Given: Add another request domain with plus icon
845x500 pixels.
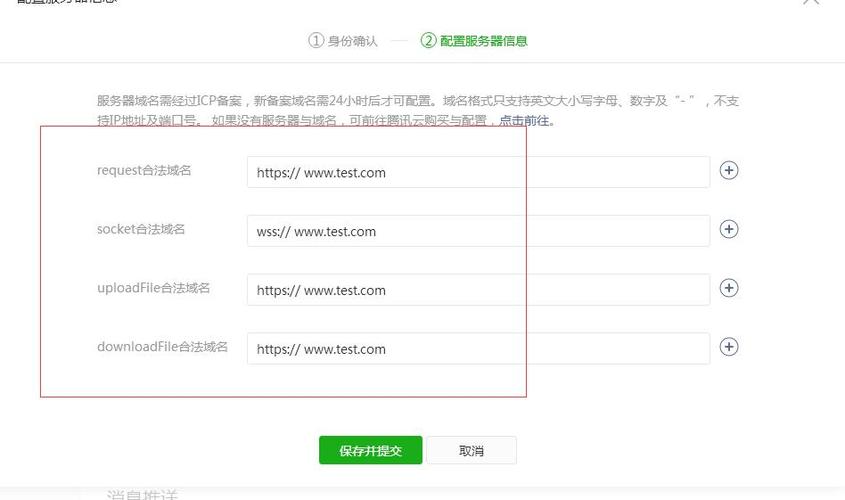Looking at the screenshot, I should (x=729, y=171).
